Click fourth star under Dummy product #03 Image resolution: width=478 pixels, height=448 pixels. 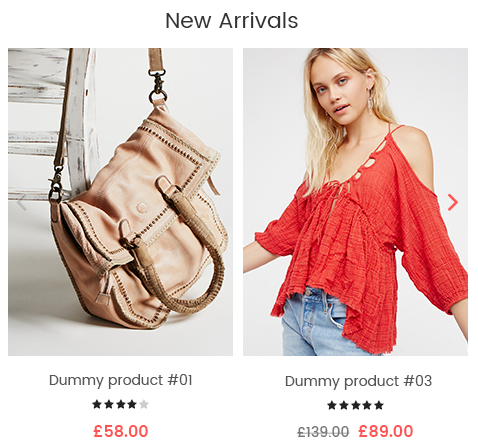367,405
